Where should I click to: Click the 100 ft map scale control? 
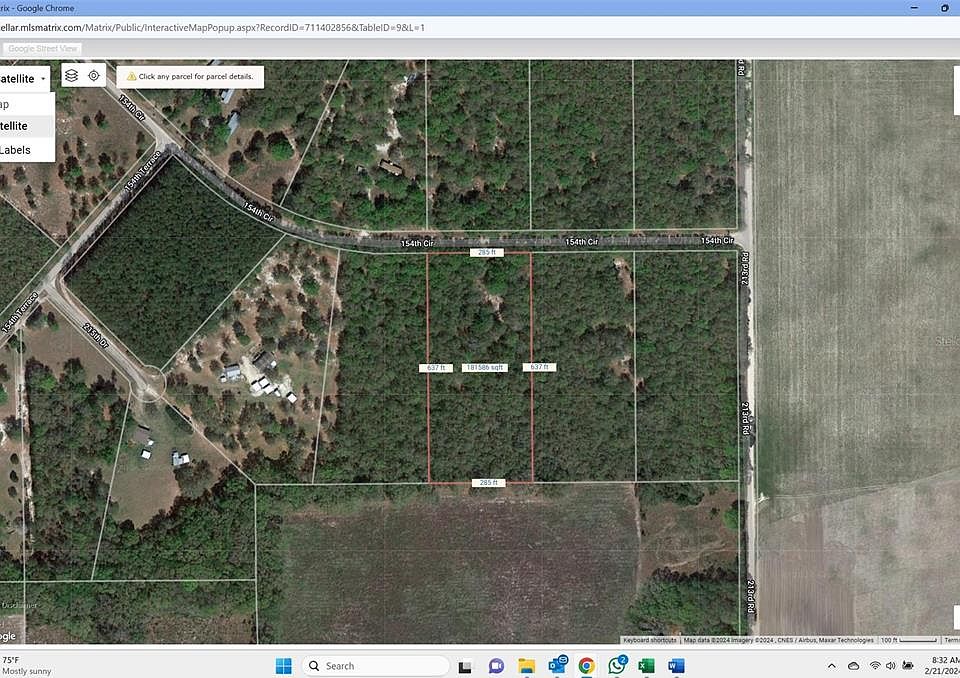click(x=909, y=640)
